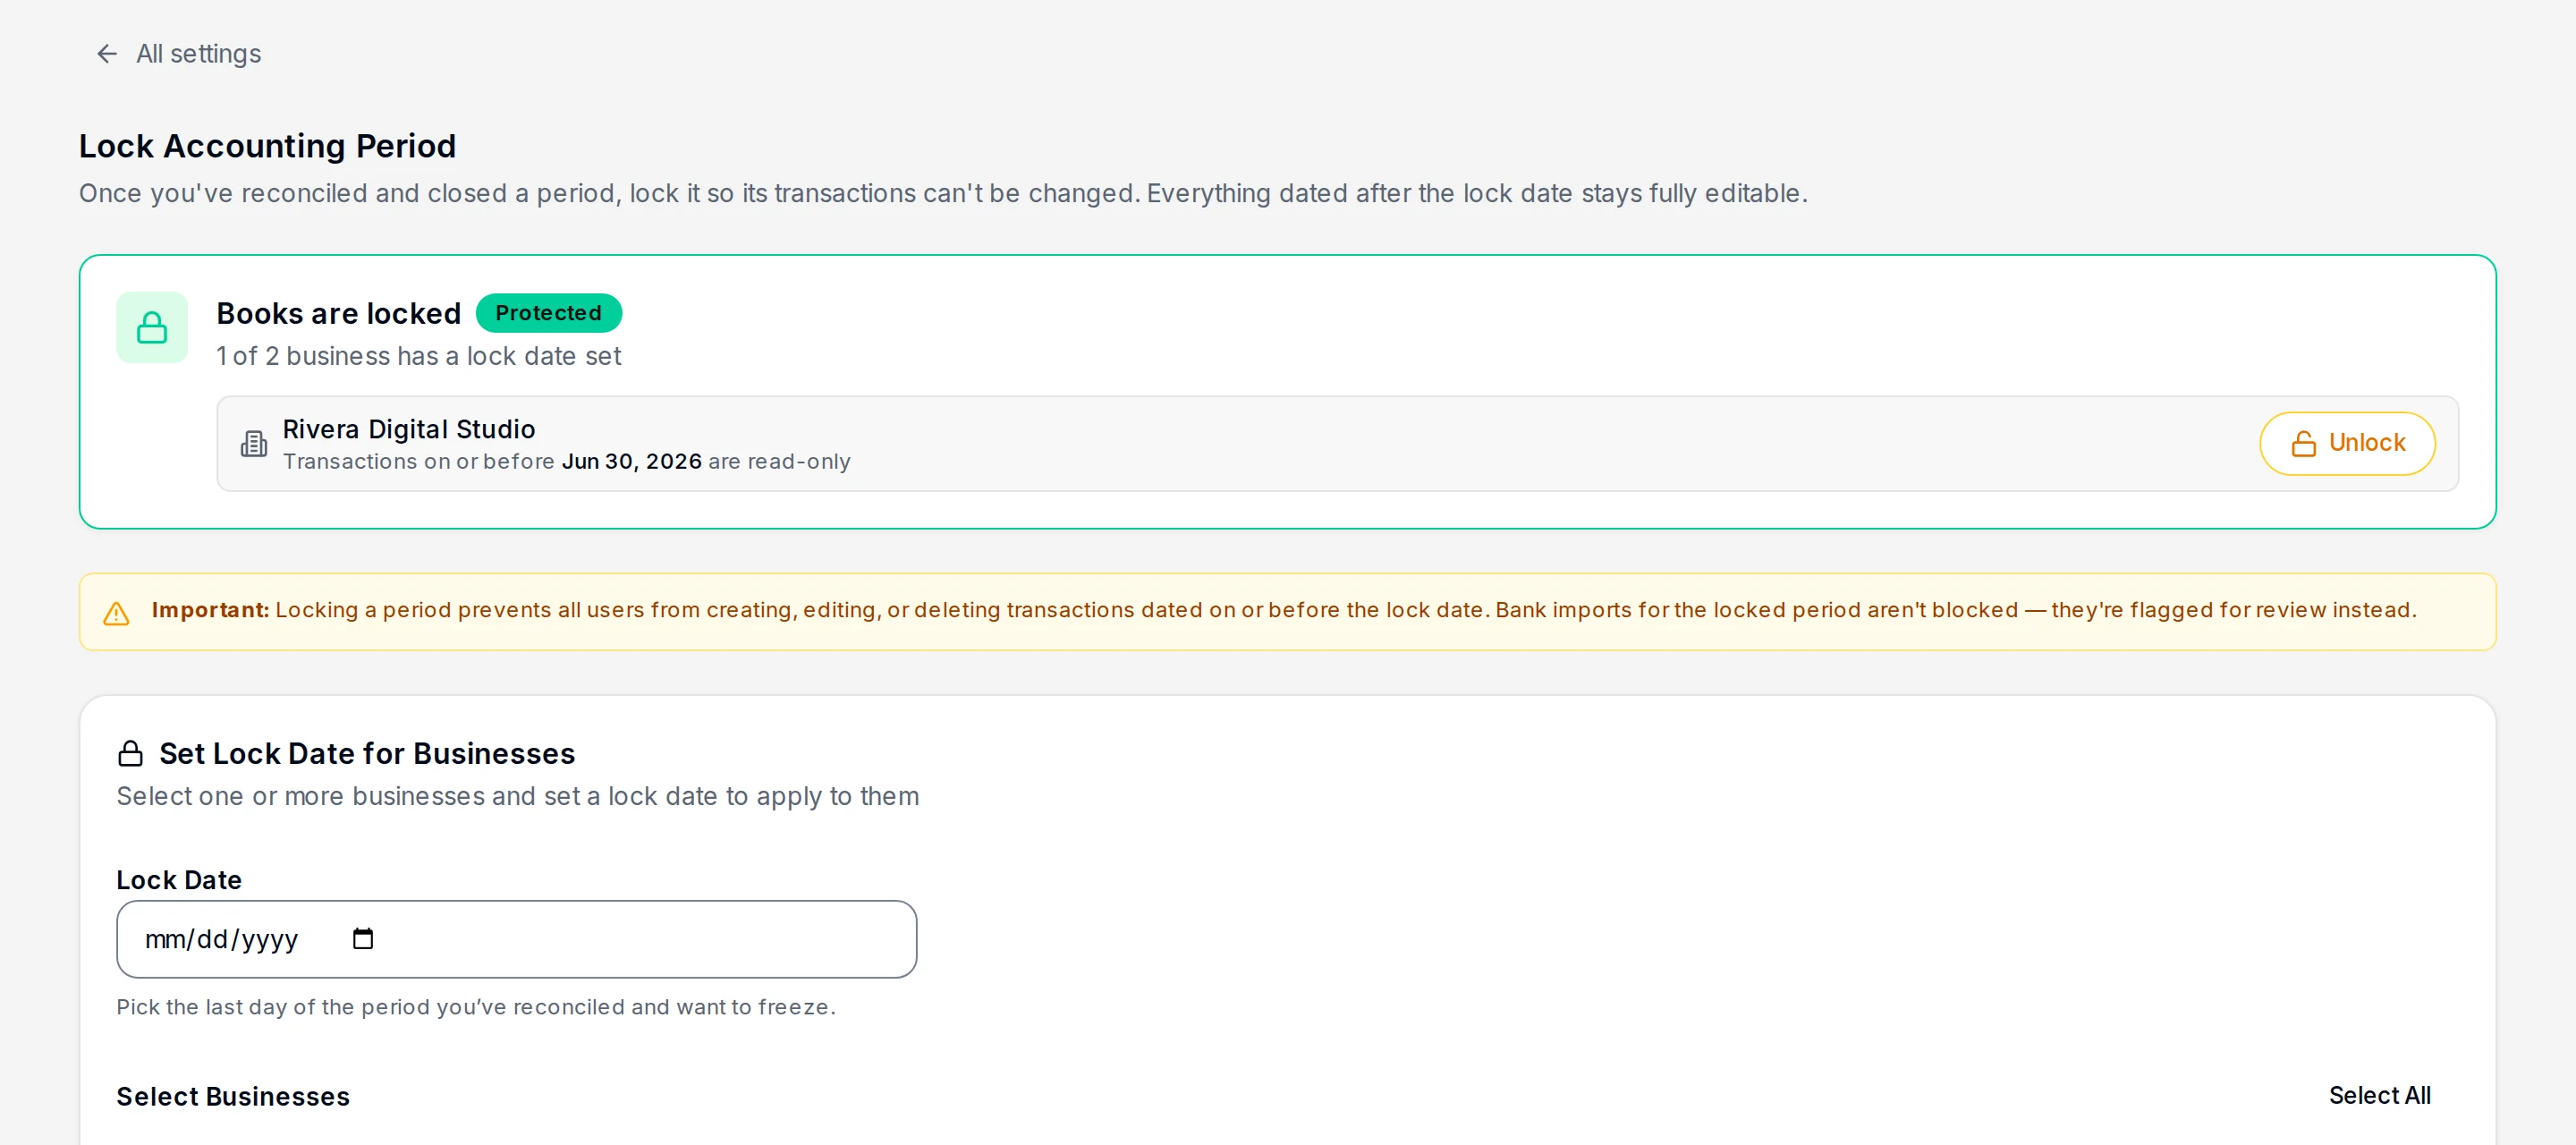Click Select All businesses
Screen dimensions: 2576x1145
click(2379, 1095)
